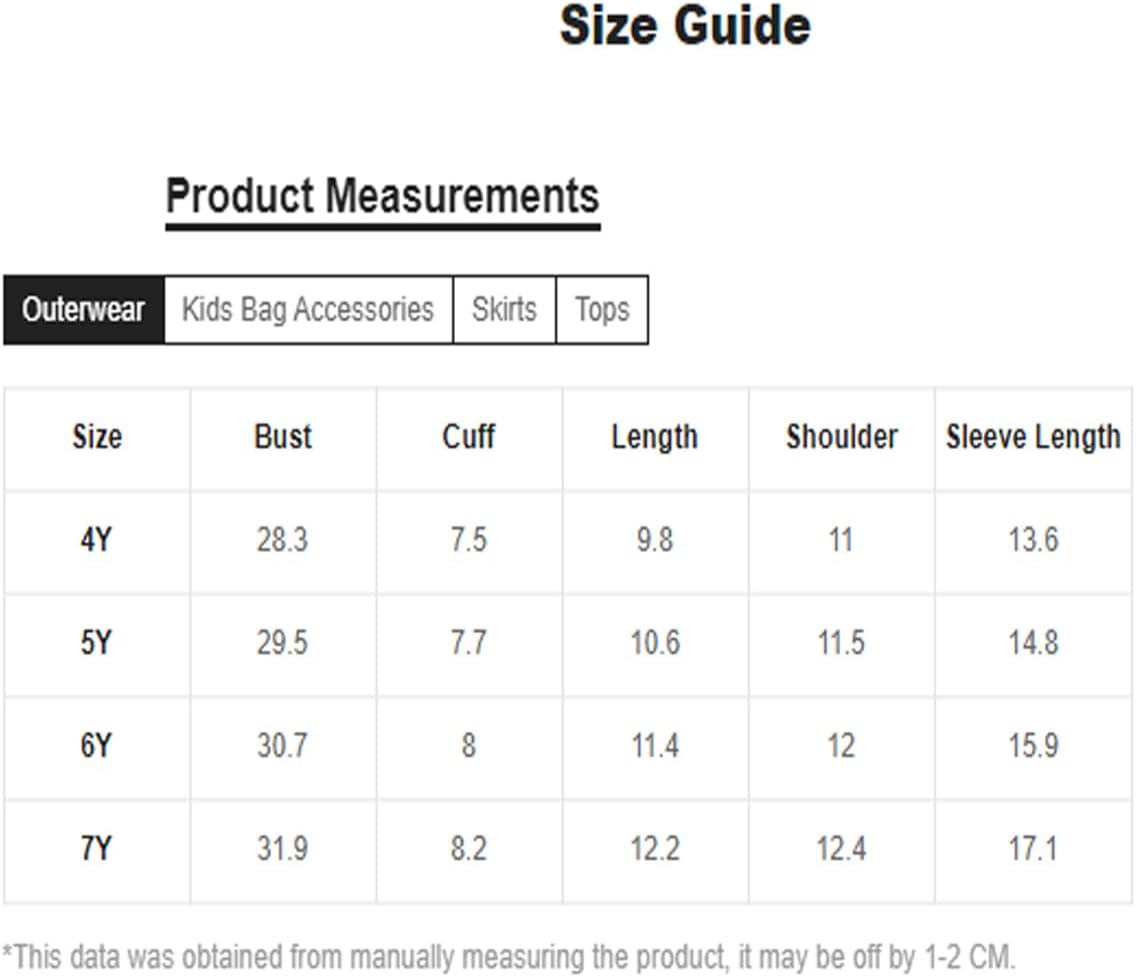Switch to the Tops tab
Image resolution: width=1136 pixels, height=977 pixels.
click(x=602, y=310)
